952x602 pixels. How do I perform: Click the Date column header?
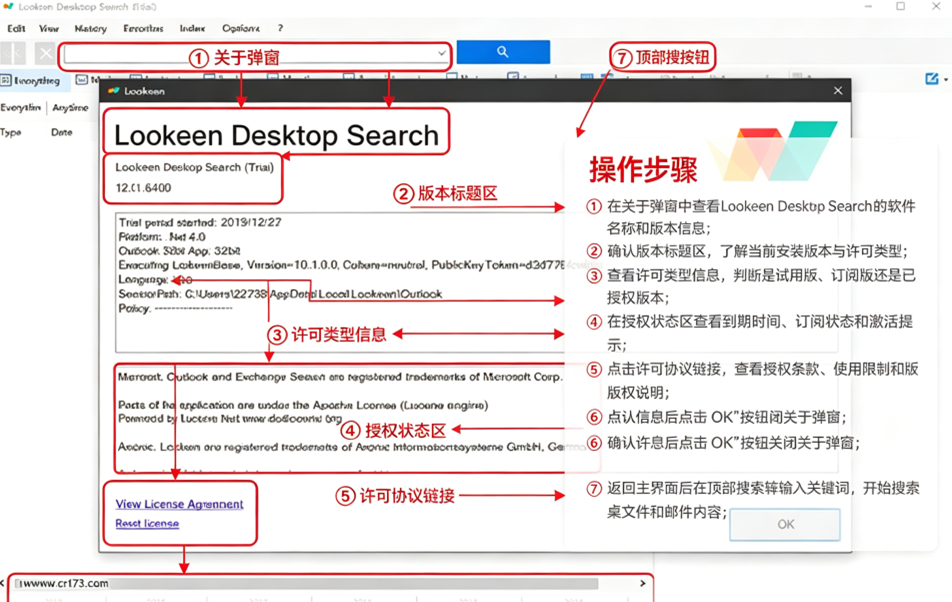click(62, 132)
